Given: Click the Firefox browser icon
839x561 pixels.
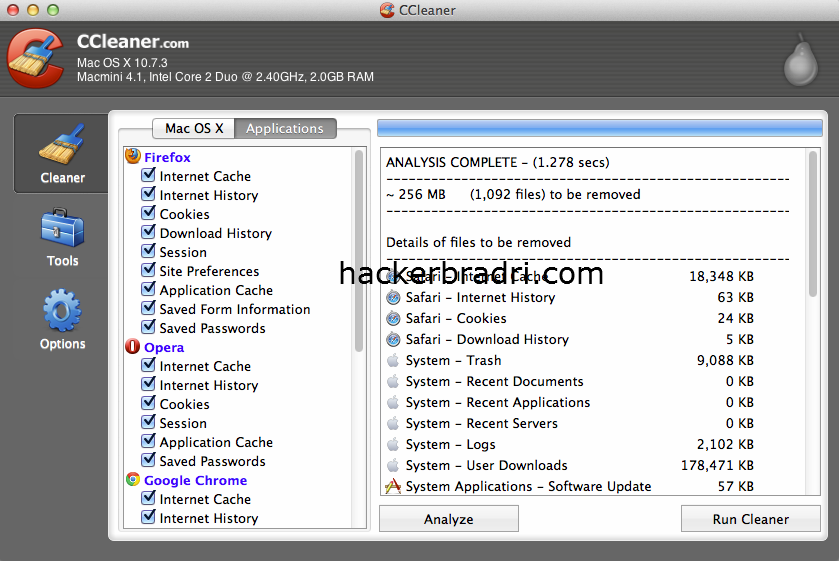Looking at the screenshot, I should point(133,156).
